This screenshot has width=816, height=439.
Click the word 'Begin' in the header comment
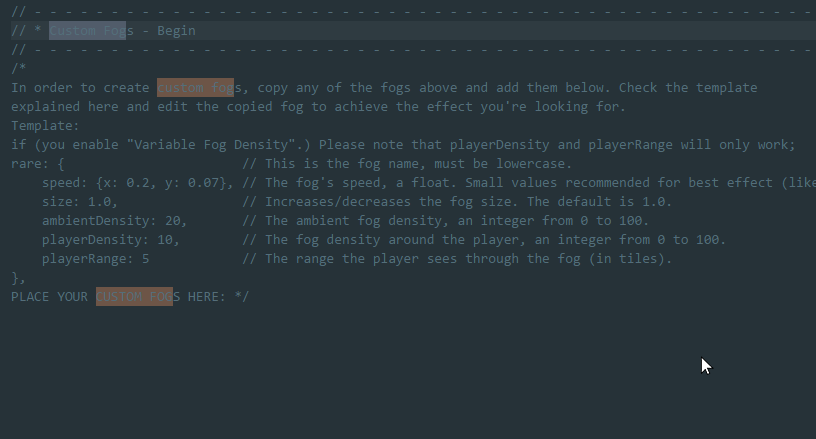coord(176,31)
